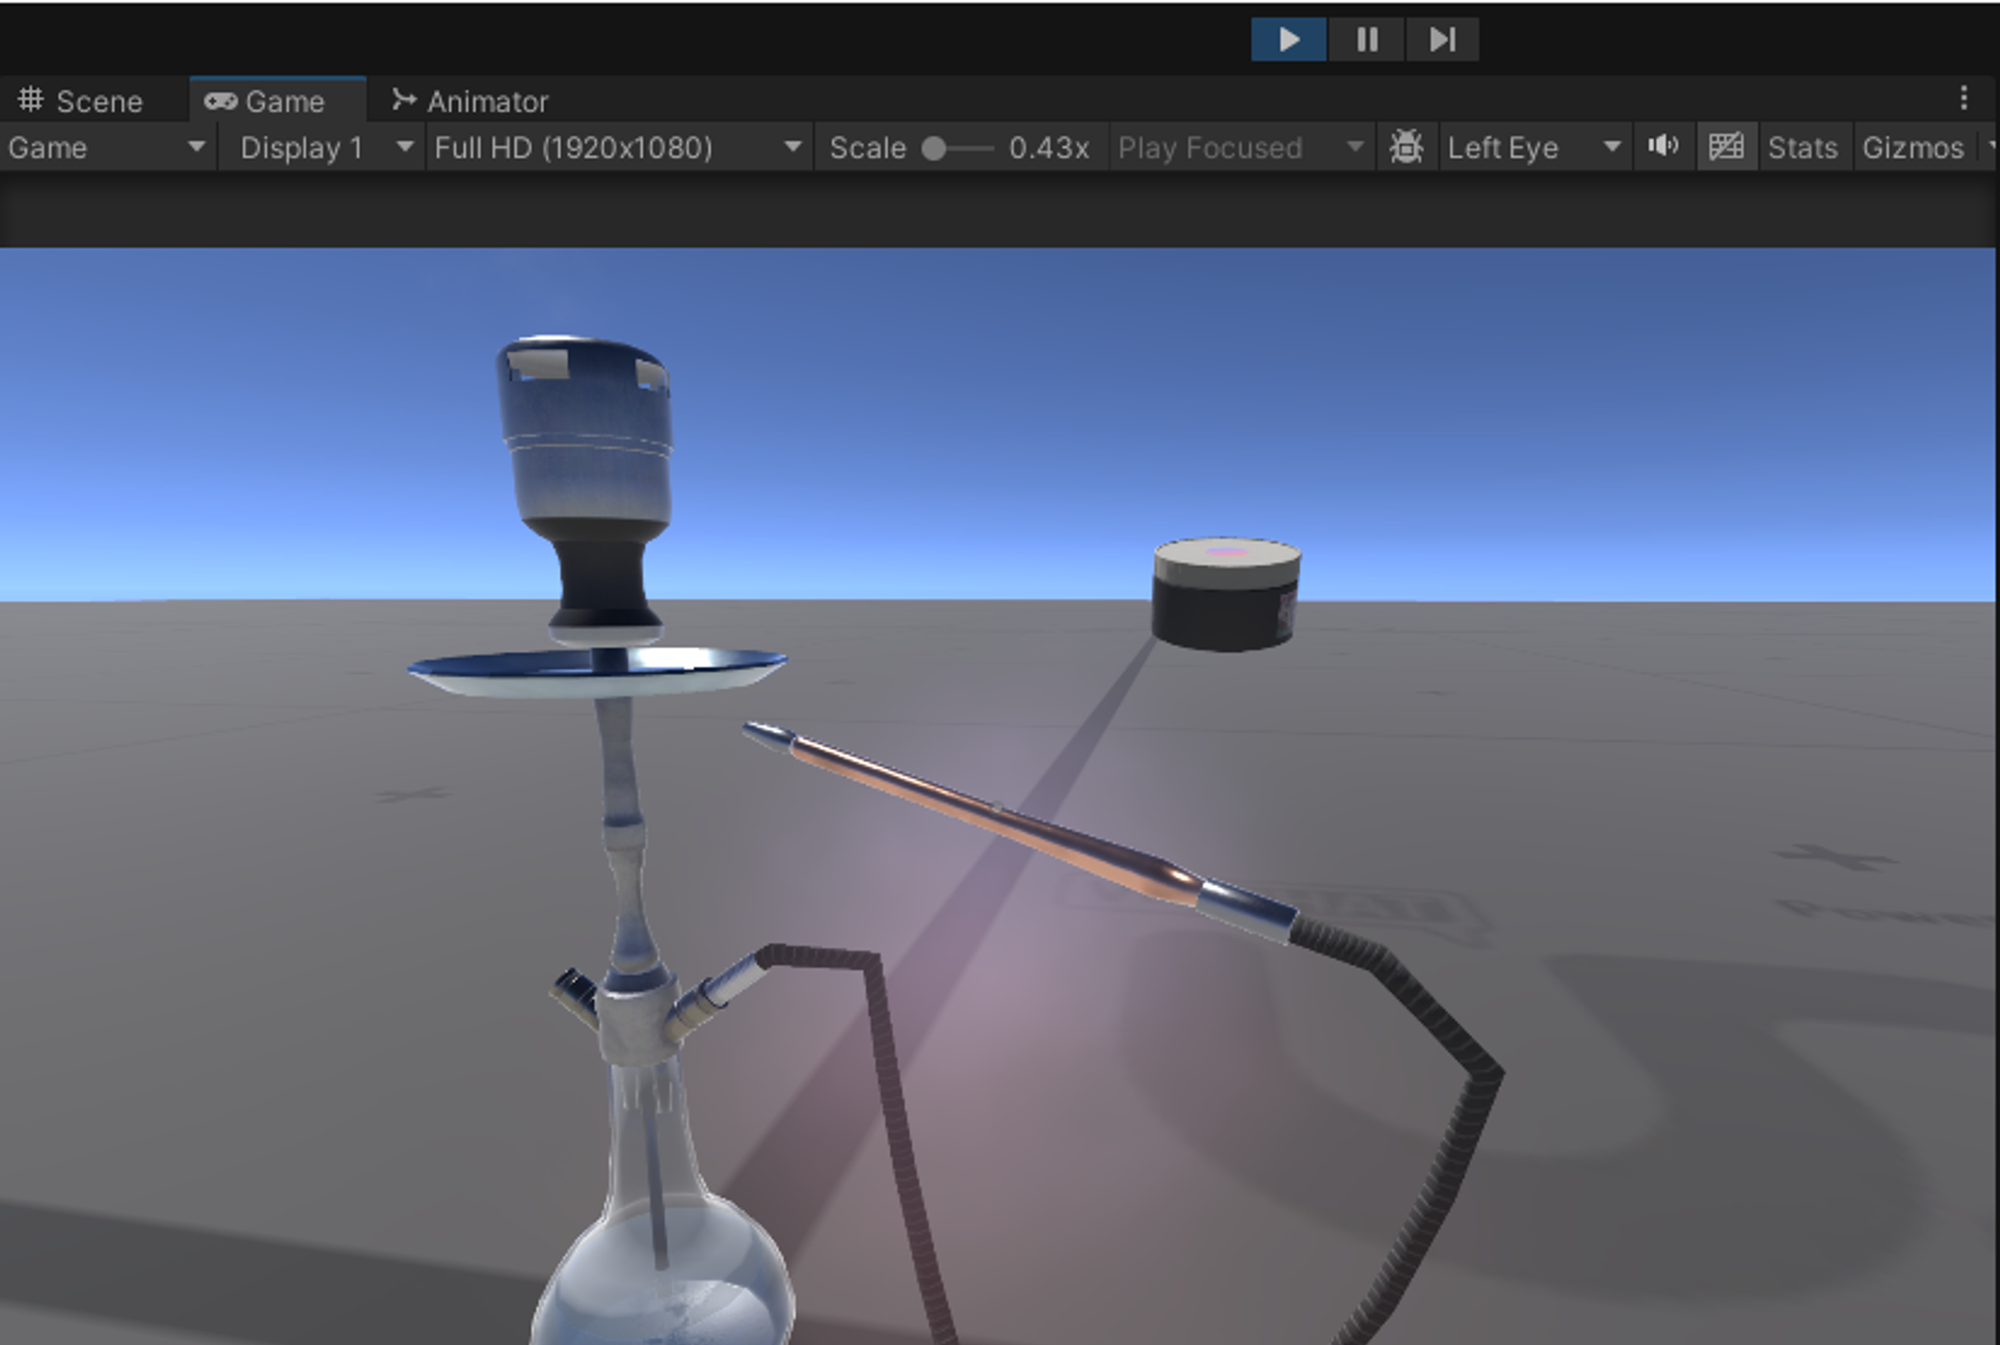This screenshot has width=2000, height=1345.
Task: Pause the running game
Action: (x=1366, y=40)
